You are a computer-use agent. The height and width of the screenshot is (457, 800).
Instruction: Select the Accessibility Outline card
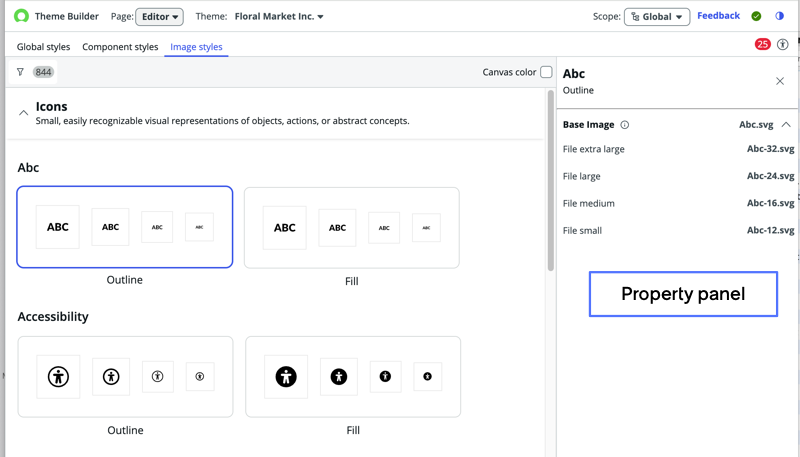pyautogui.click(x=126, y=377)
